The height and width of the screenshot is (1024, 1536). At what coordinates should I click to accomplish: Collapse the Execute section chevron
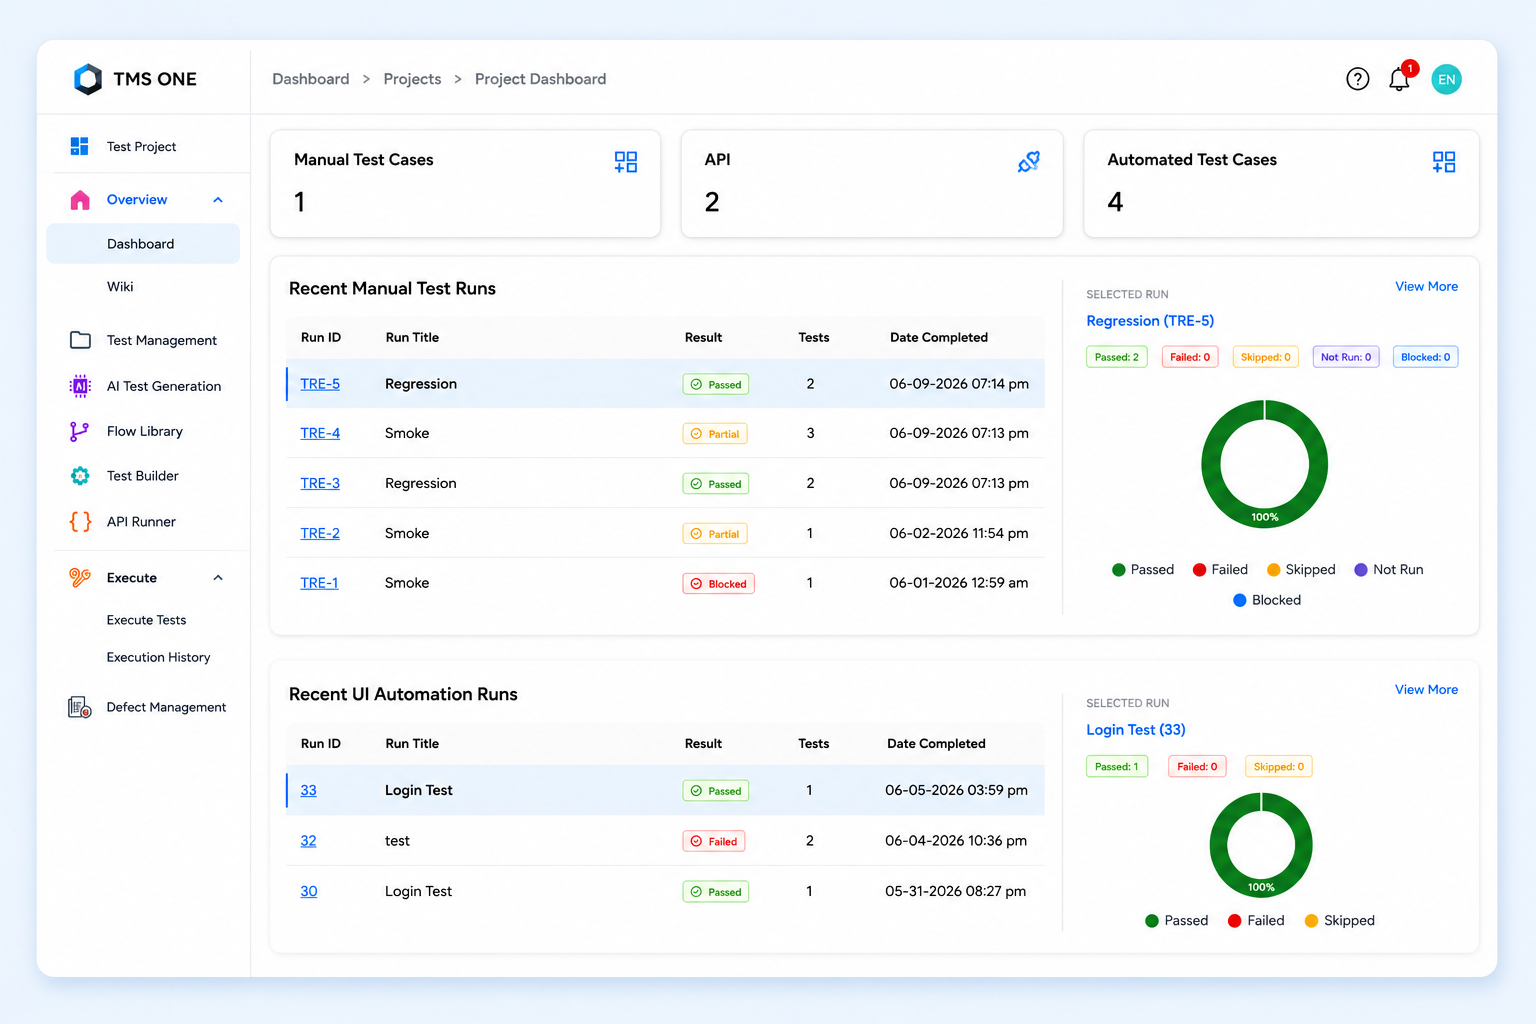point(218,578)
